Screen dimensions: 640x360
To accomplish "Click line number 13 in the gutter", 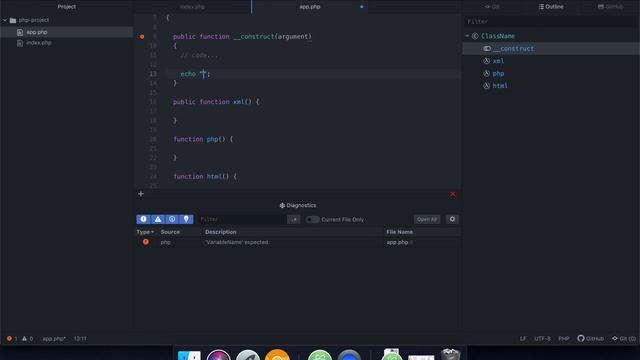I will [x=153, y=74].
